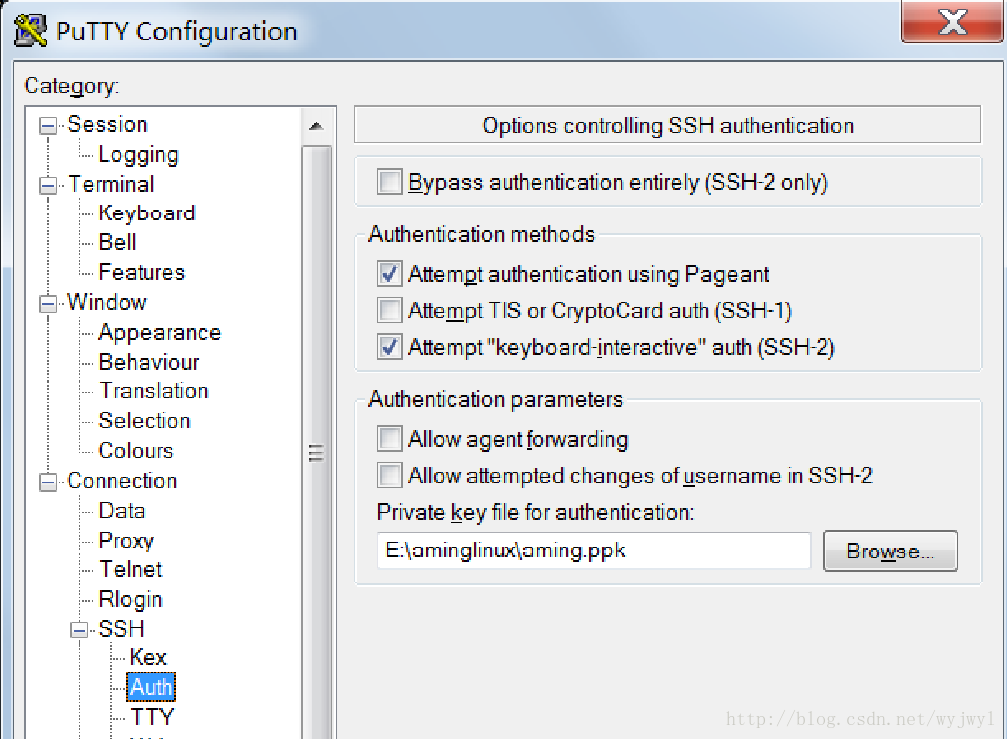The image size is (1007, 739).
Task: Close the PuTTY Configuration window
Action: [952, 22]
